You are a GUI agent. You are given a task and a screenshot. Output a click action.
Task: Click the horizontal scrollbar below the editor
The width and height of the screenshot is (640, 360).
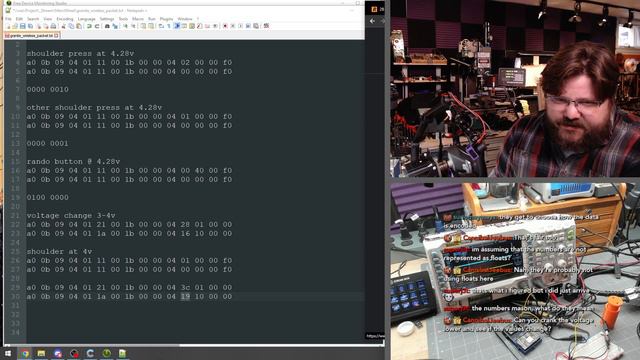coord(194,345)
